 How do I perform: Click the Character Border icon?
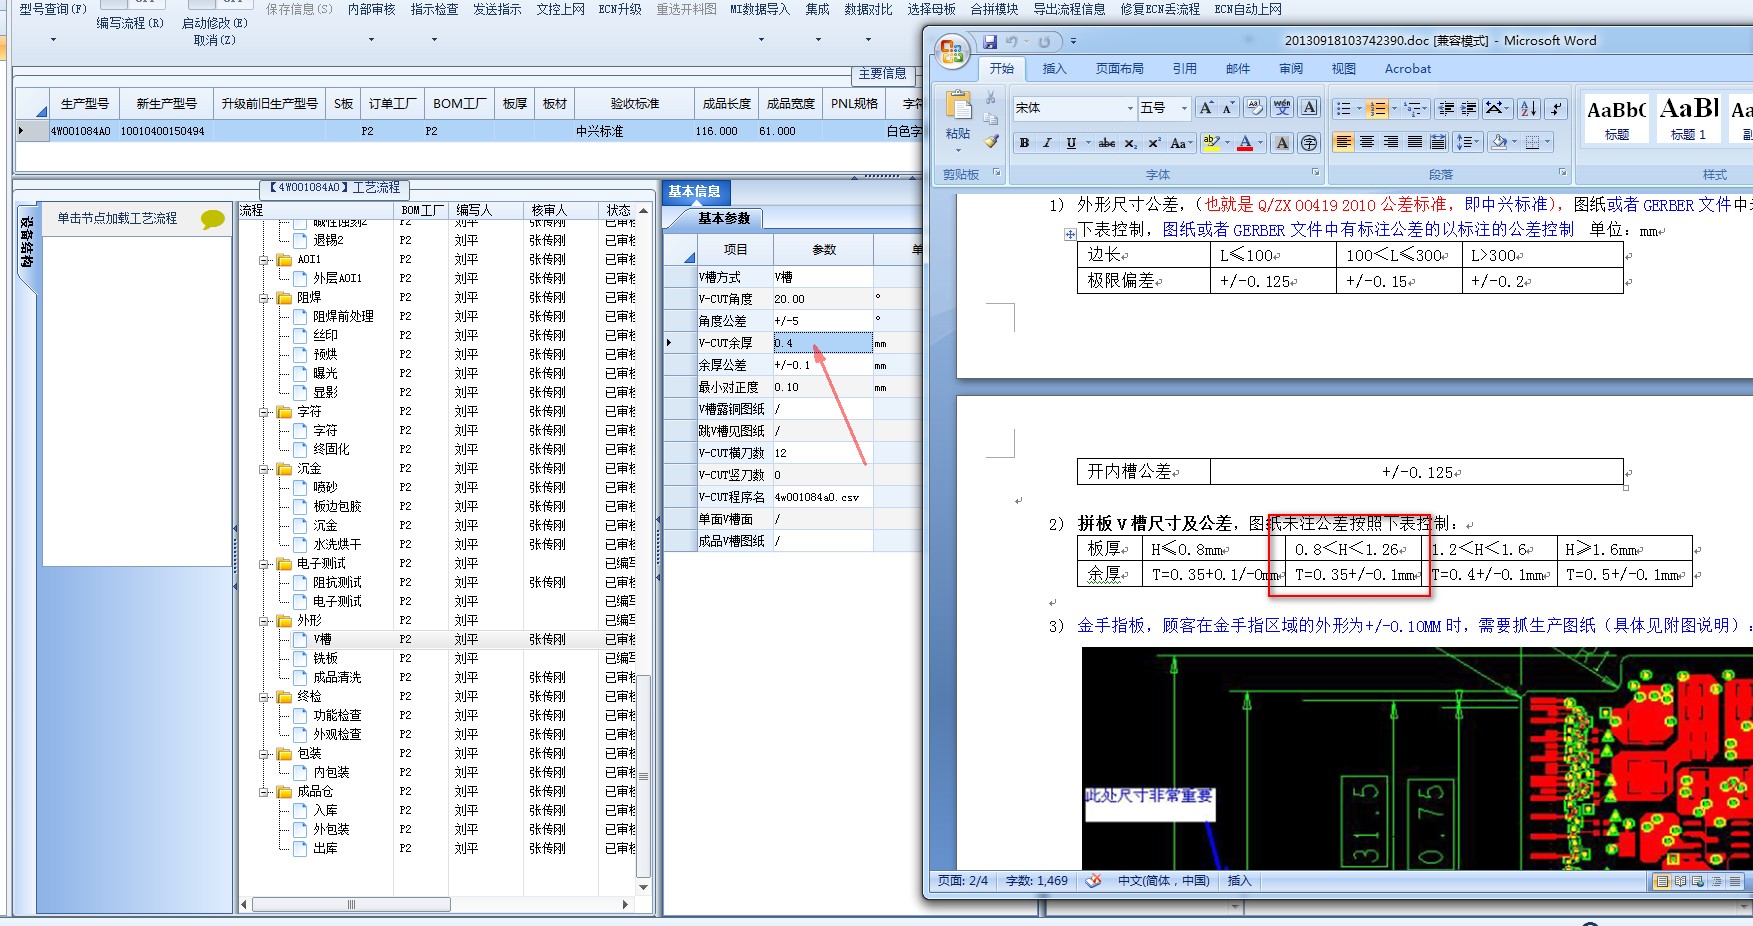(1309, 107)
